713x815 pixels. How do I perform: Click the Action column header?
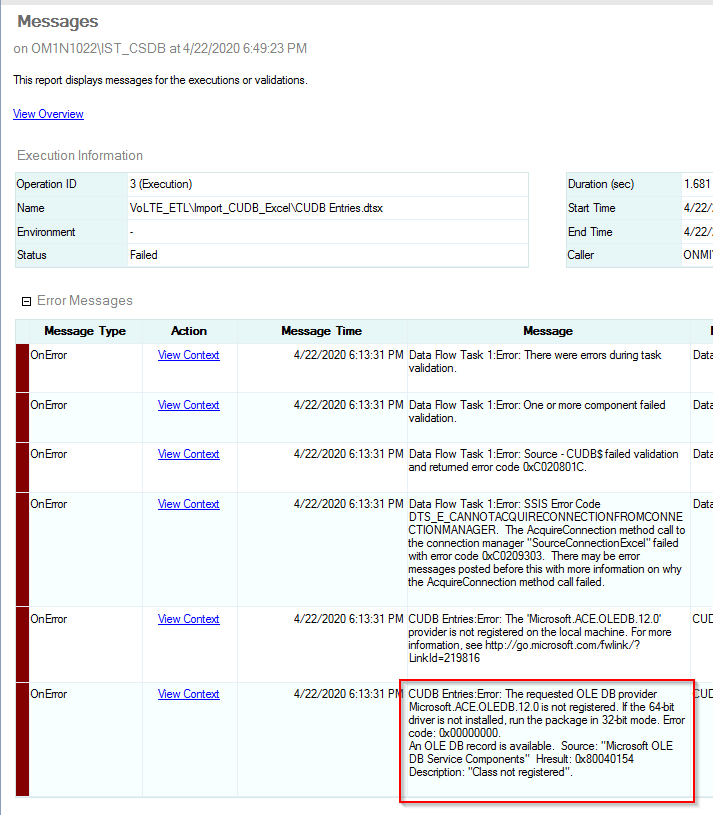click(189, 331)
